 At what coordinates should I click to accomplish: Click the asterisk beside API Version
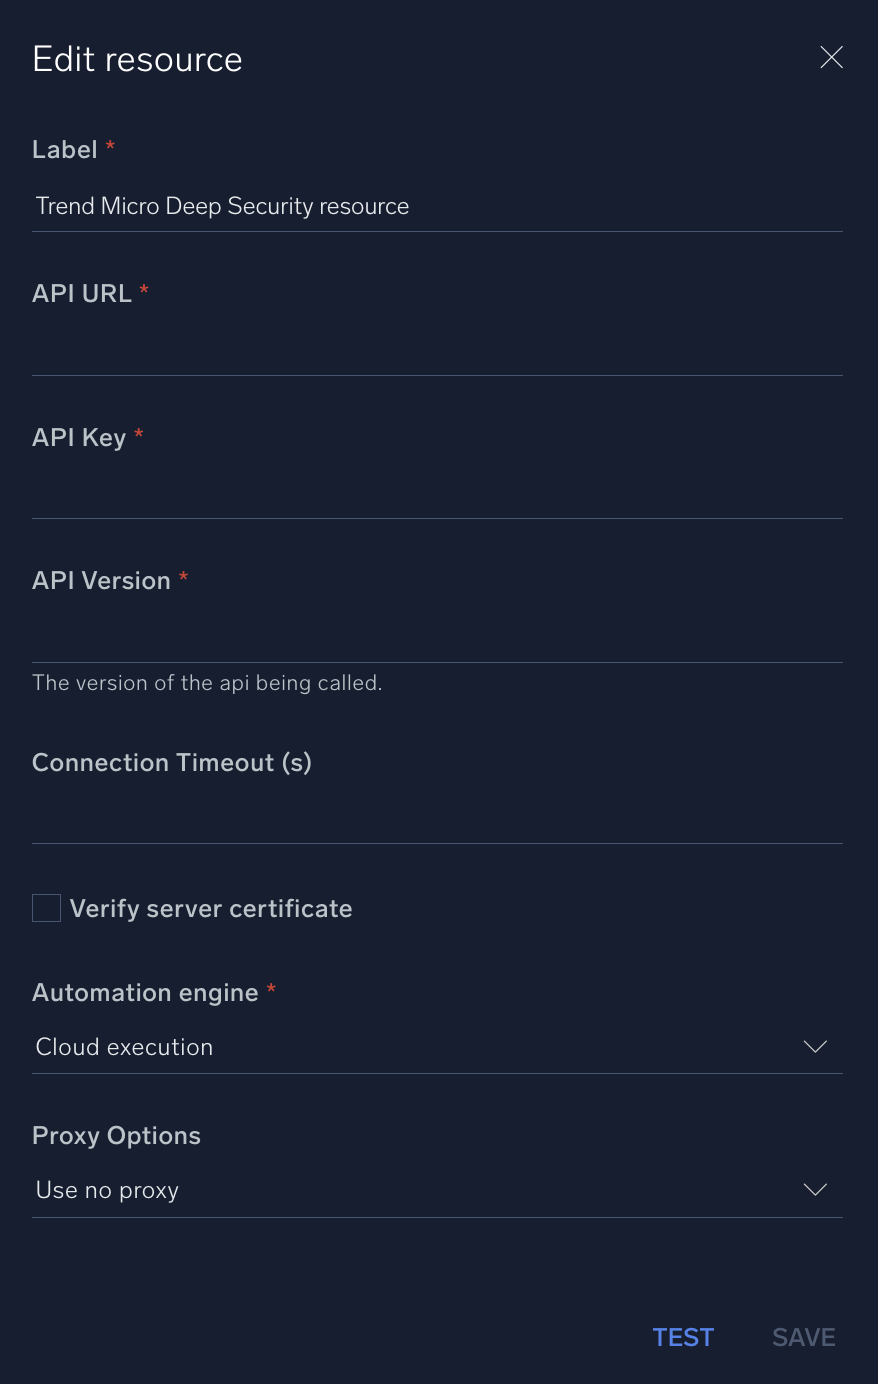pyautogui.click(x=182, y=579)
